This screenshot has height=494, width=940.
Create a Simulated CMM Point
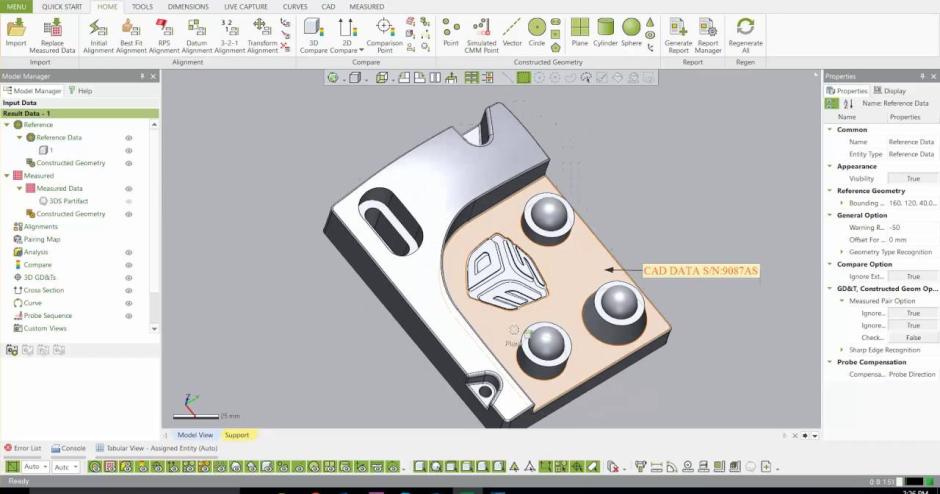point(481,35)
